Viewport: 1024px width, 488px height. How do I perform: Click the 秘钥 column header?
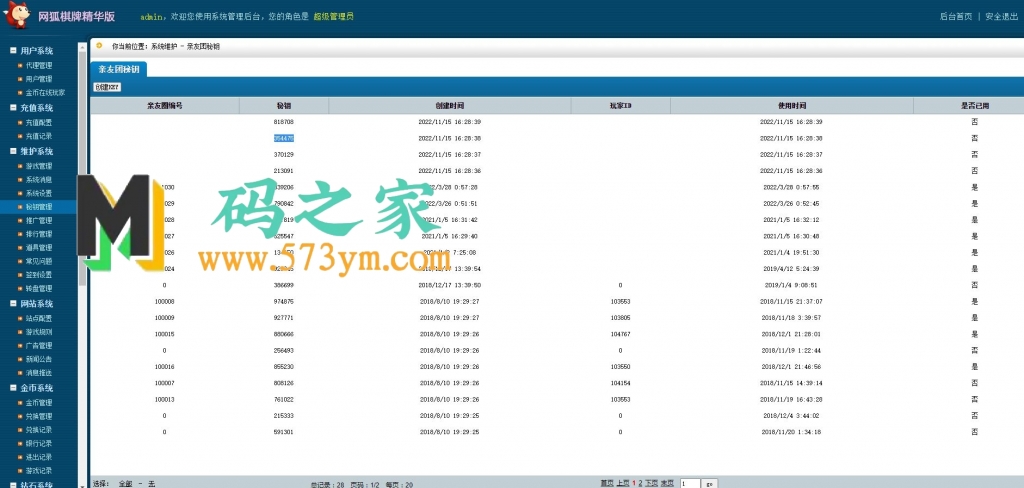[284, 104]
